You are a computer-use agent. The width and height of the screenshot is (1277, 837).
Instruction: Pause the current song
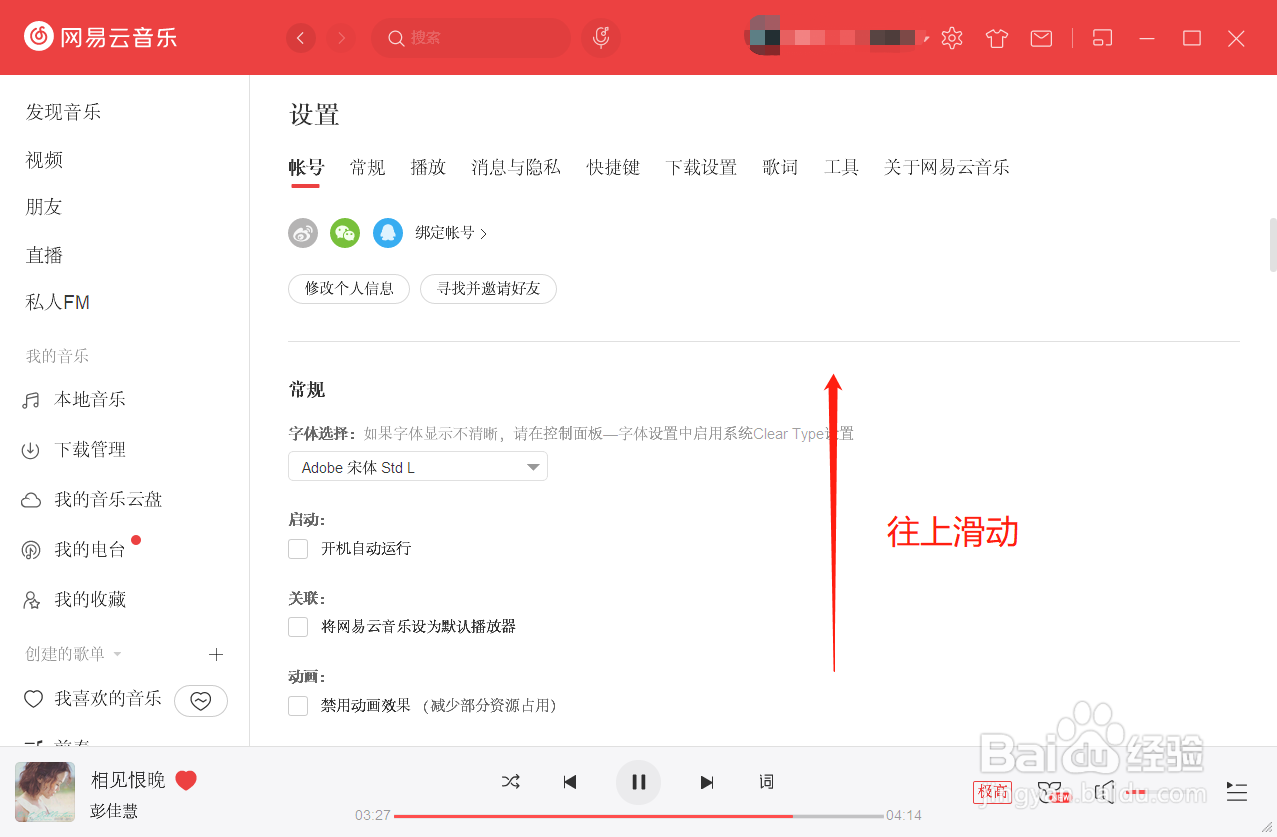pyautogui.click(x=639, y=782)
